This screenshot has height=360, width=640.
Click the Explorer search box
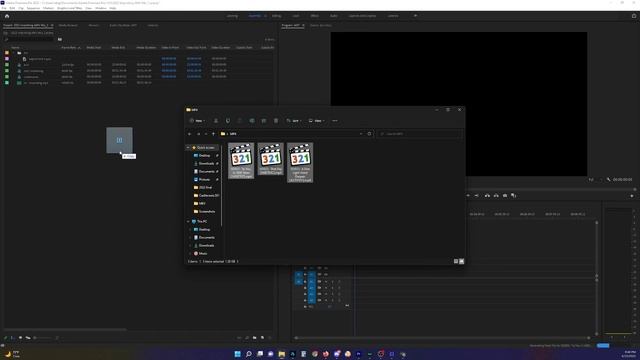click(x=420, y=134)
